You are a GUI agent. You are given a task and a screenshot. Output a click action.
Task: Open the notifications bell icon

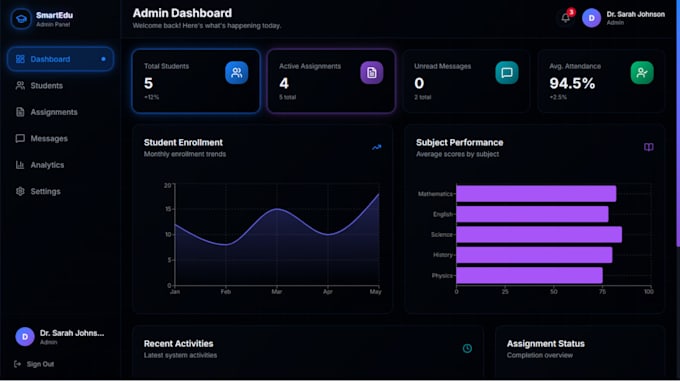[565, 18]
